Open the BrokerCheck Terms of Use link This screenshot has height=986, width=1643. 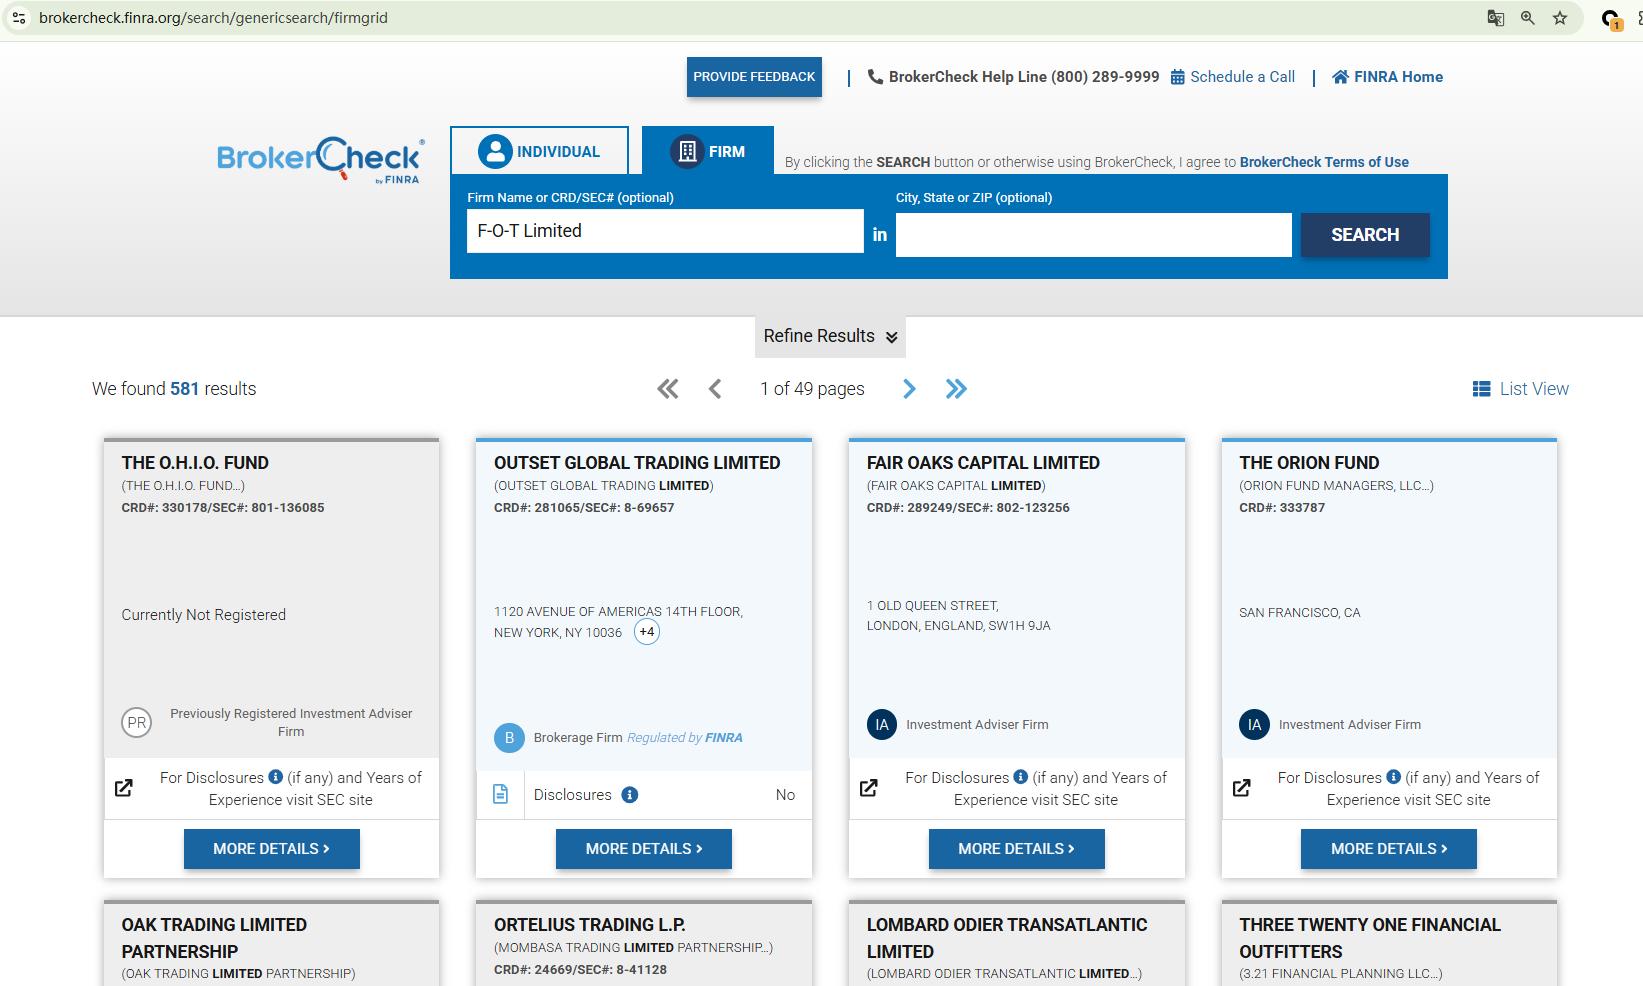[1323, 162]
